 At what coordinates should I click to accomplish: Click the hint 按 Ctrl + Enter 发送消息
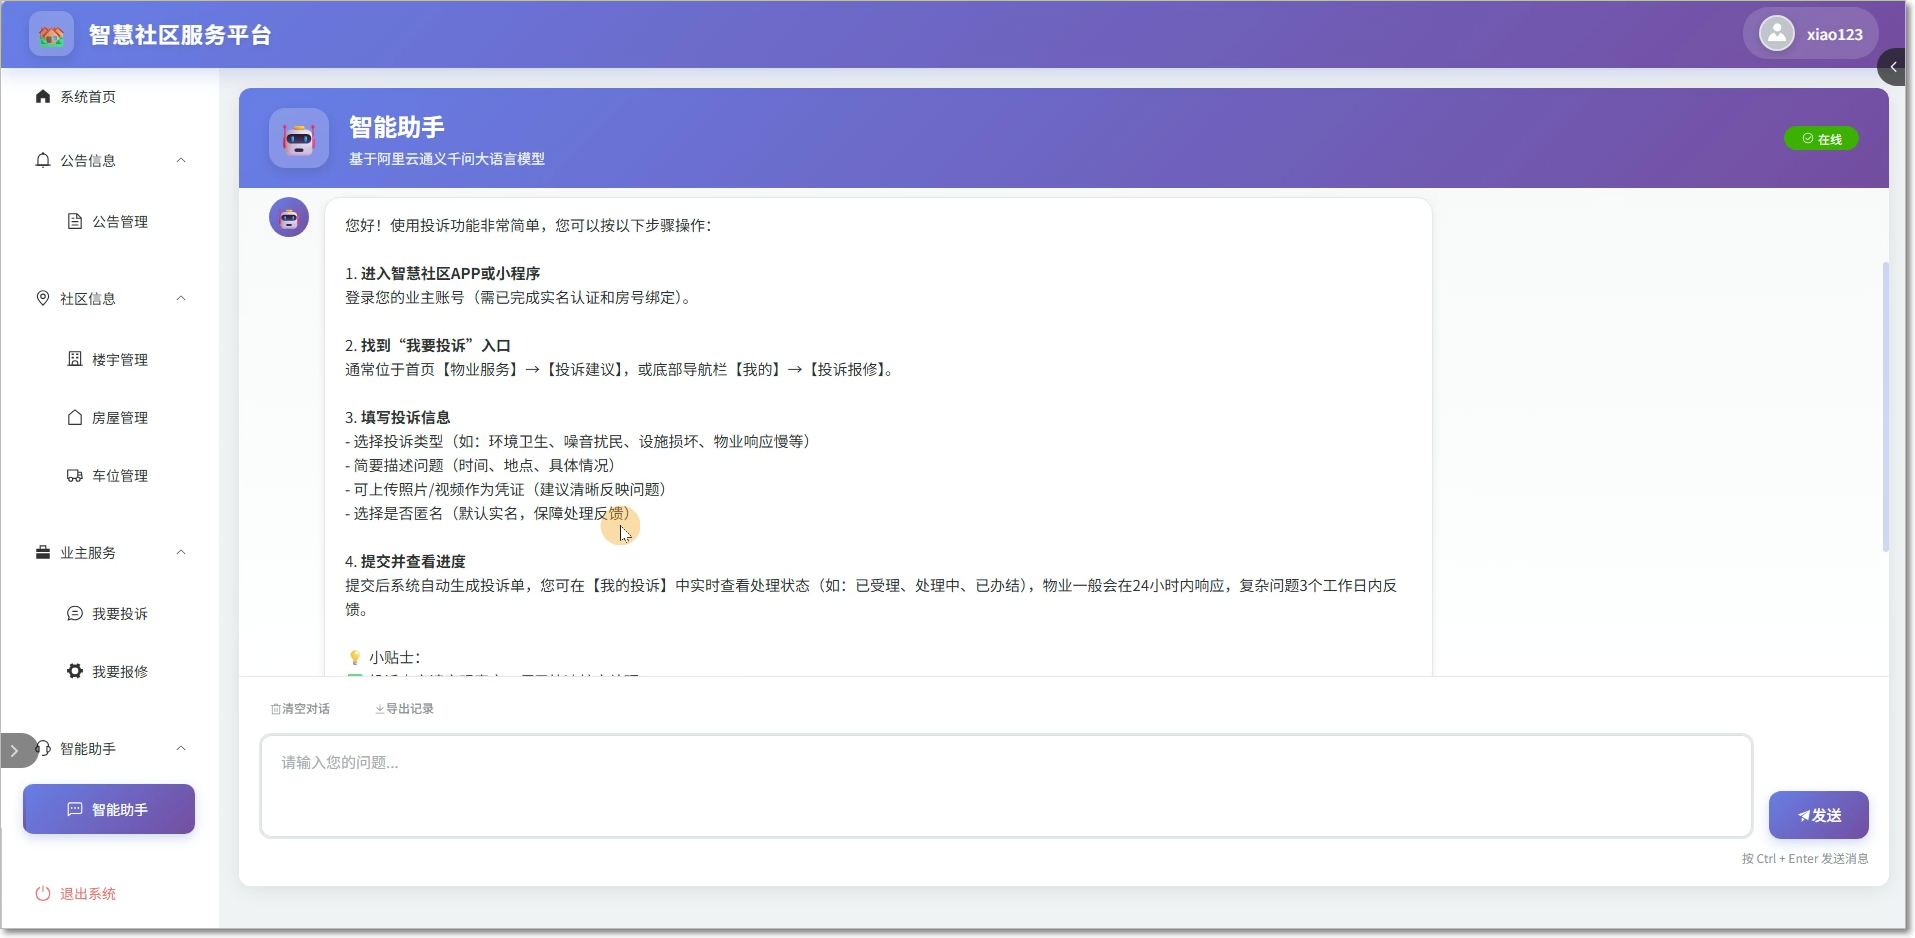click(x=1805, y=858)
